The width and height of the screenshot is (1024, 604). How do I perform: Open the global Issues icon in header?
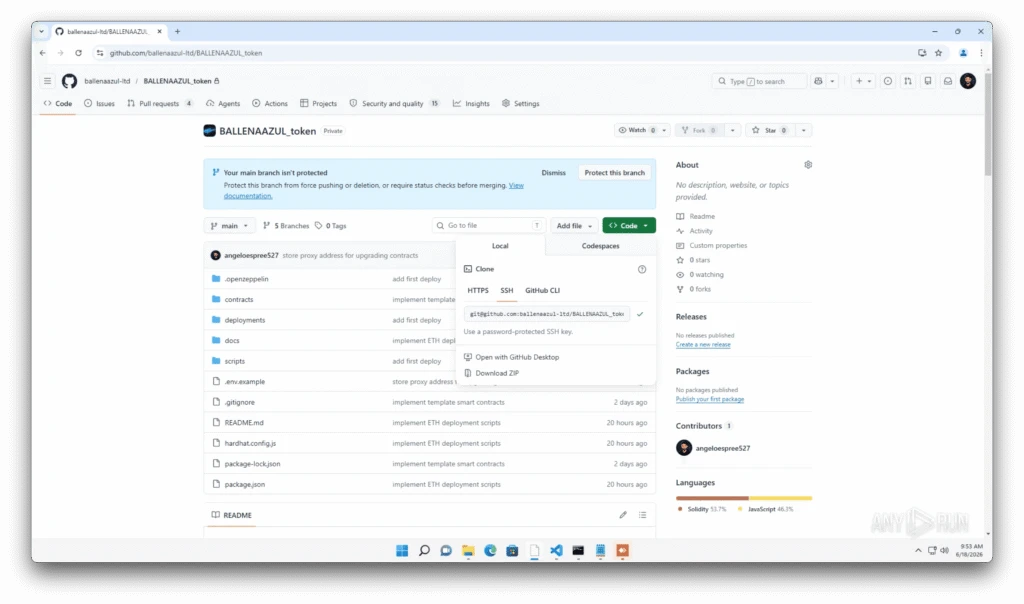click(888, 81)
